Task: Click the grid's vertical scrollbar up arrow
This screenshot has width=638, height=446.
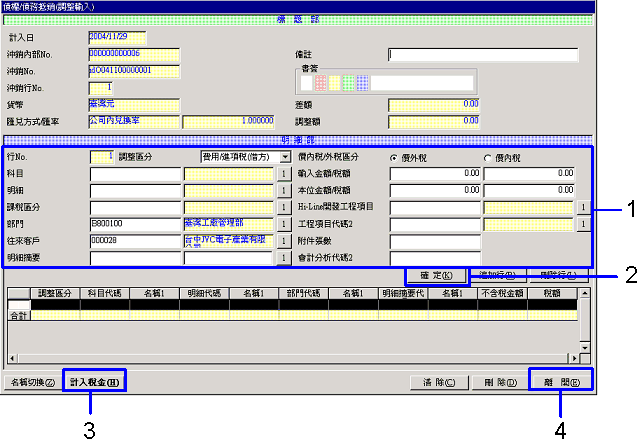Action: pos(585,293)
